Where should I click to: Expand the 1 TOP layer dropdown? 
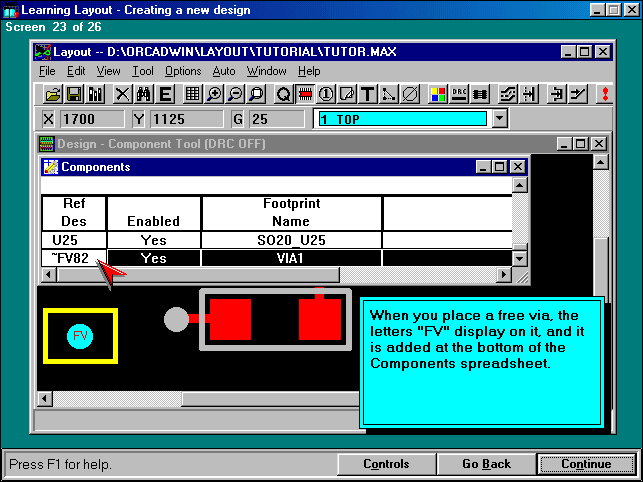click(500, 119)
